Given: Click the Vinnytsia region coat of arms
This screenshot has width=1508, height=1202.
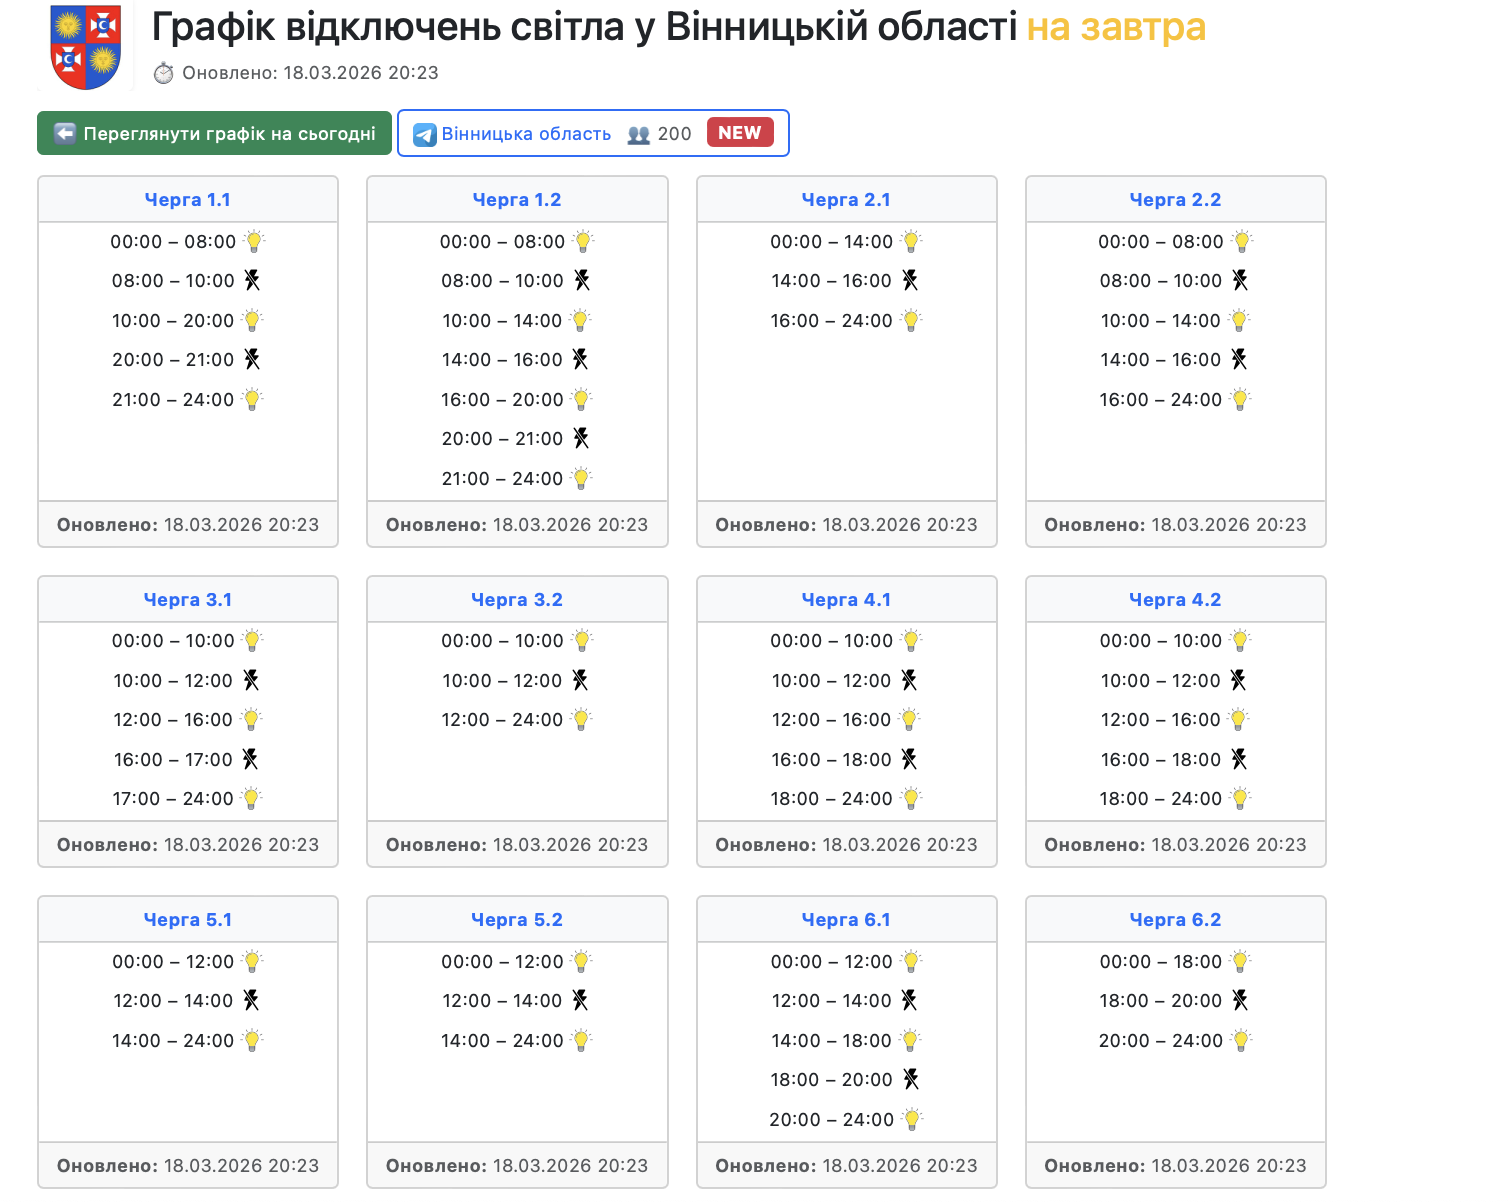Looking at the screenshot, I should pyautogui.click(x=85, y=47).
